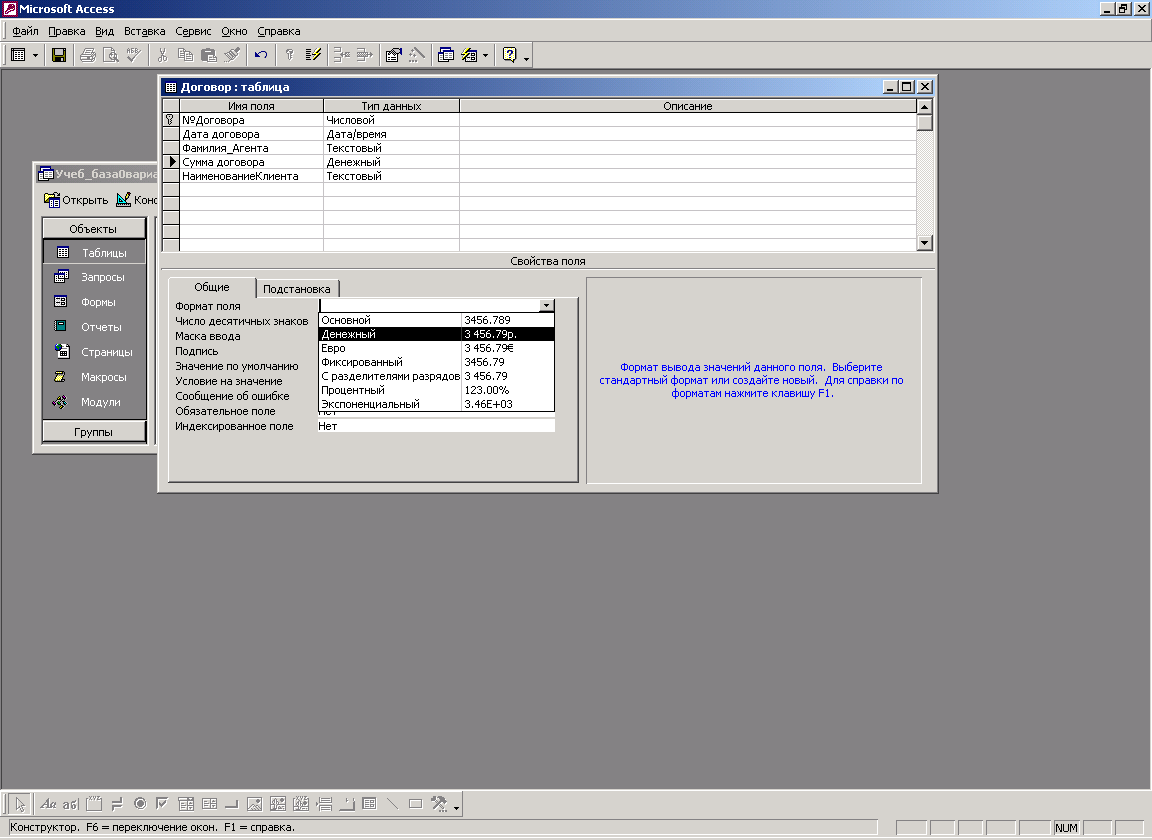Choose Процентный format from the list

[x=436, y=390]
